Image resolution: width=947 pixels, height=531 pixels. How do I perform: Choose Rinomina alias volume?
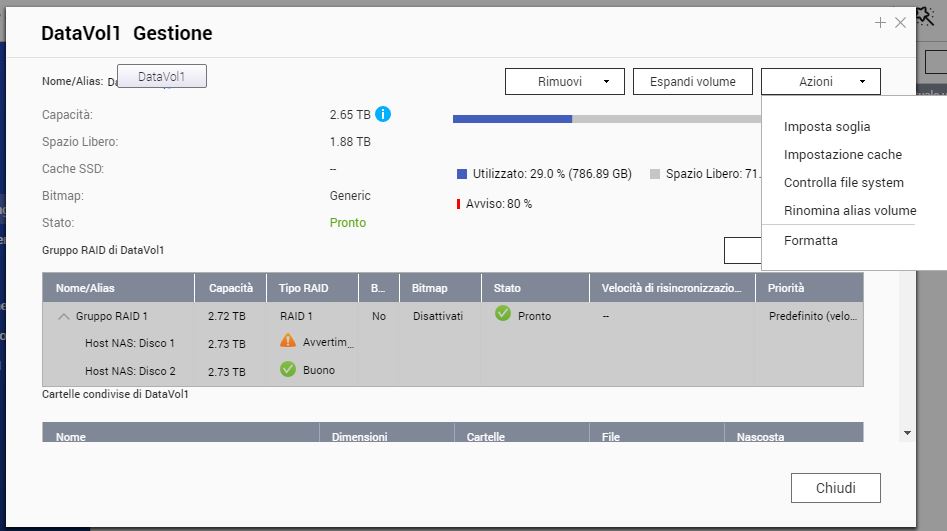[x=849, y=211]
